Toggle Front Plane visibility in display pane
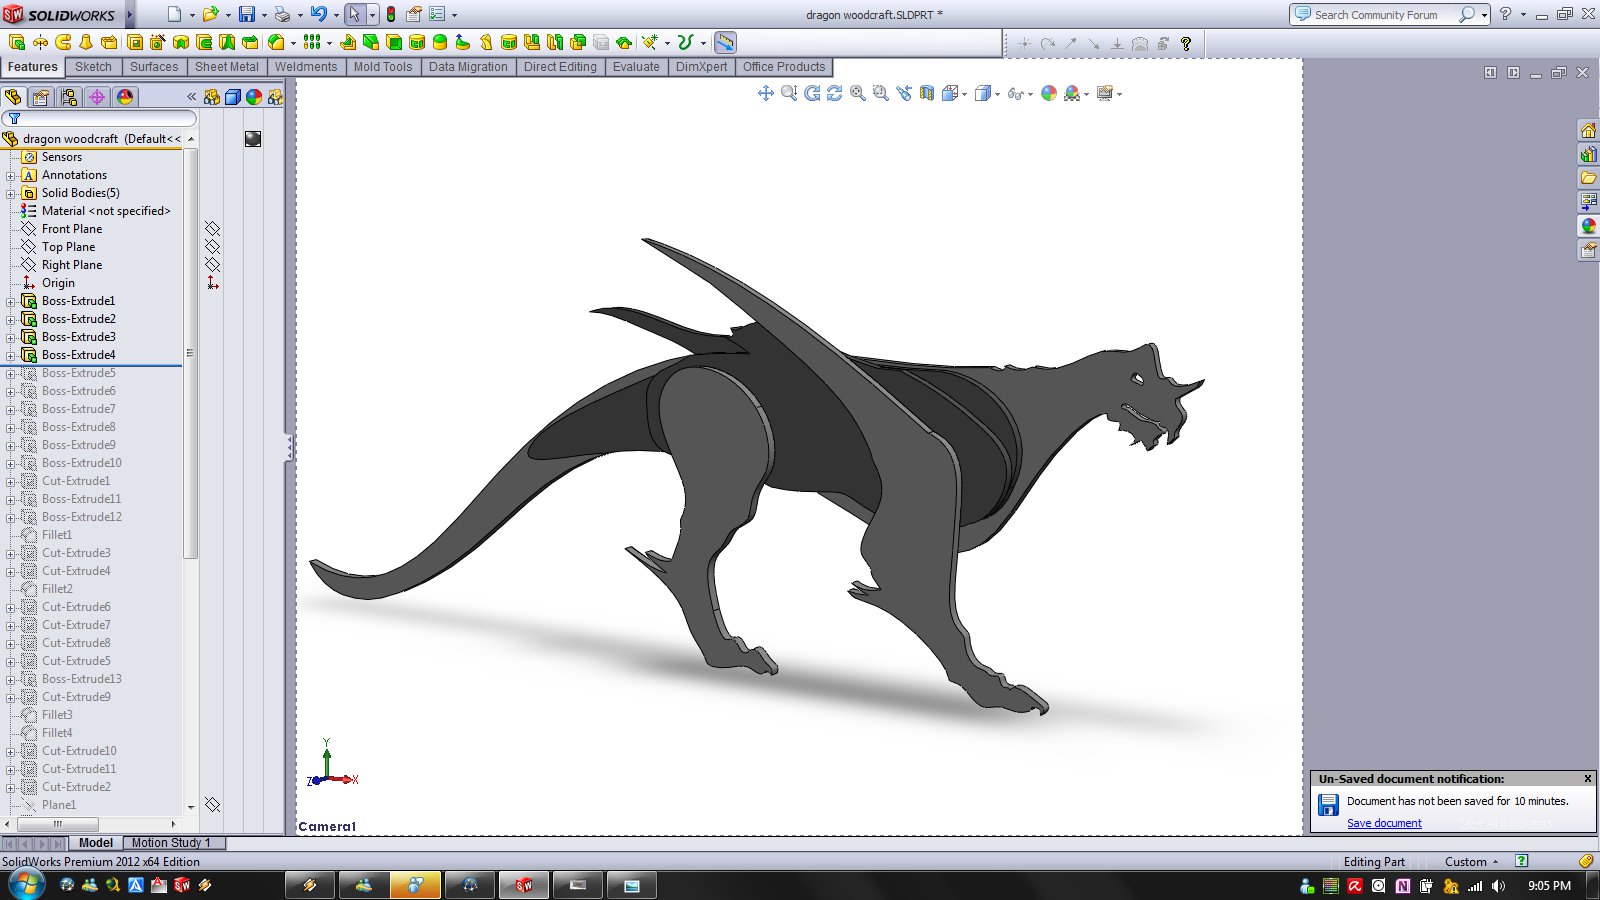This screenshot has width=1600, height=900. 212,229
